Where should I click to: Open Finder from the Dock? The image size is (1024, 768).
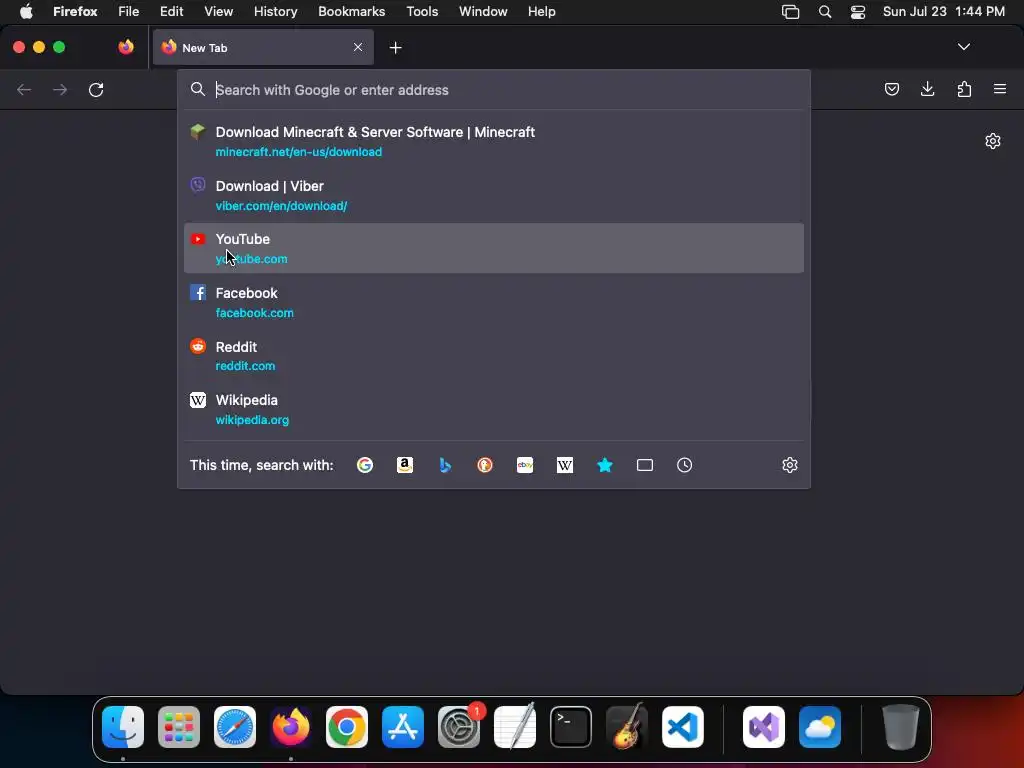click(x=123, y=726)
